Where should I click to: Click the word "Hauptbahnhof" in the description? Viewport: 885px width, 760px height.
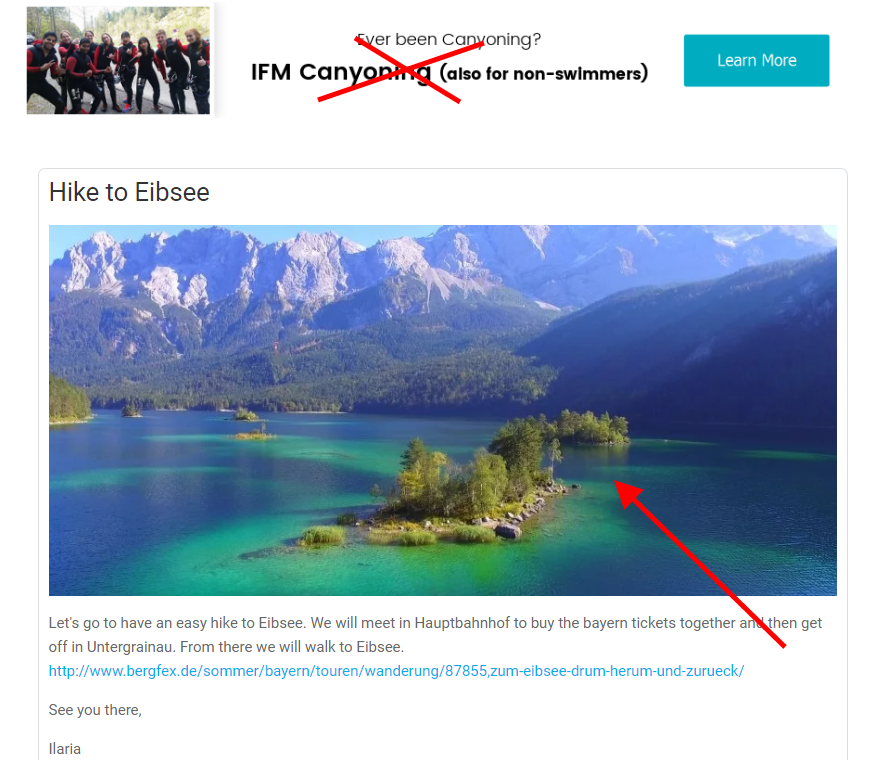tap(462, 623)
